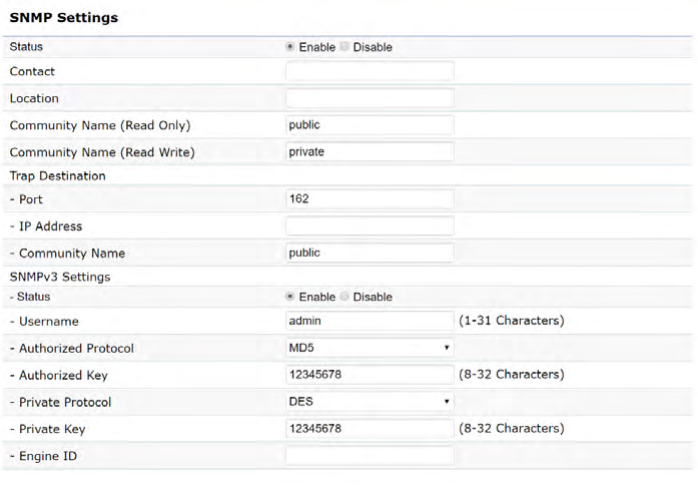Click the Trap Destination IP Address field
The image size is (698, 490).
pyautogui.click(x=369, y=226)
